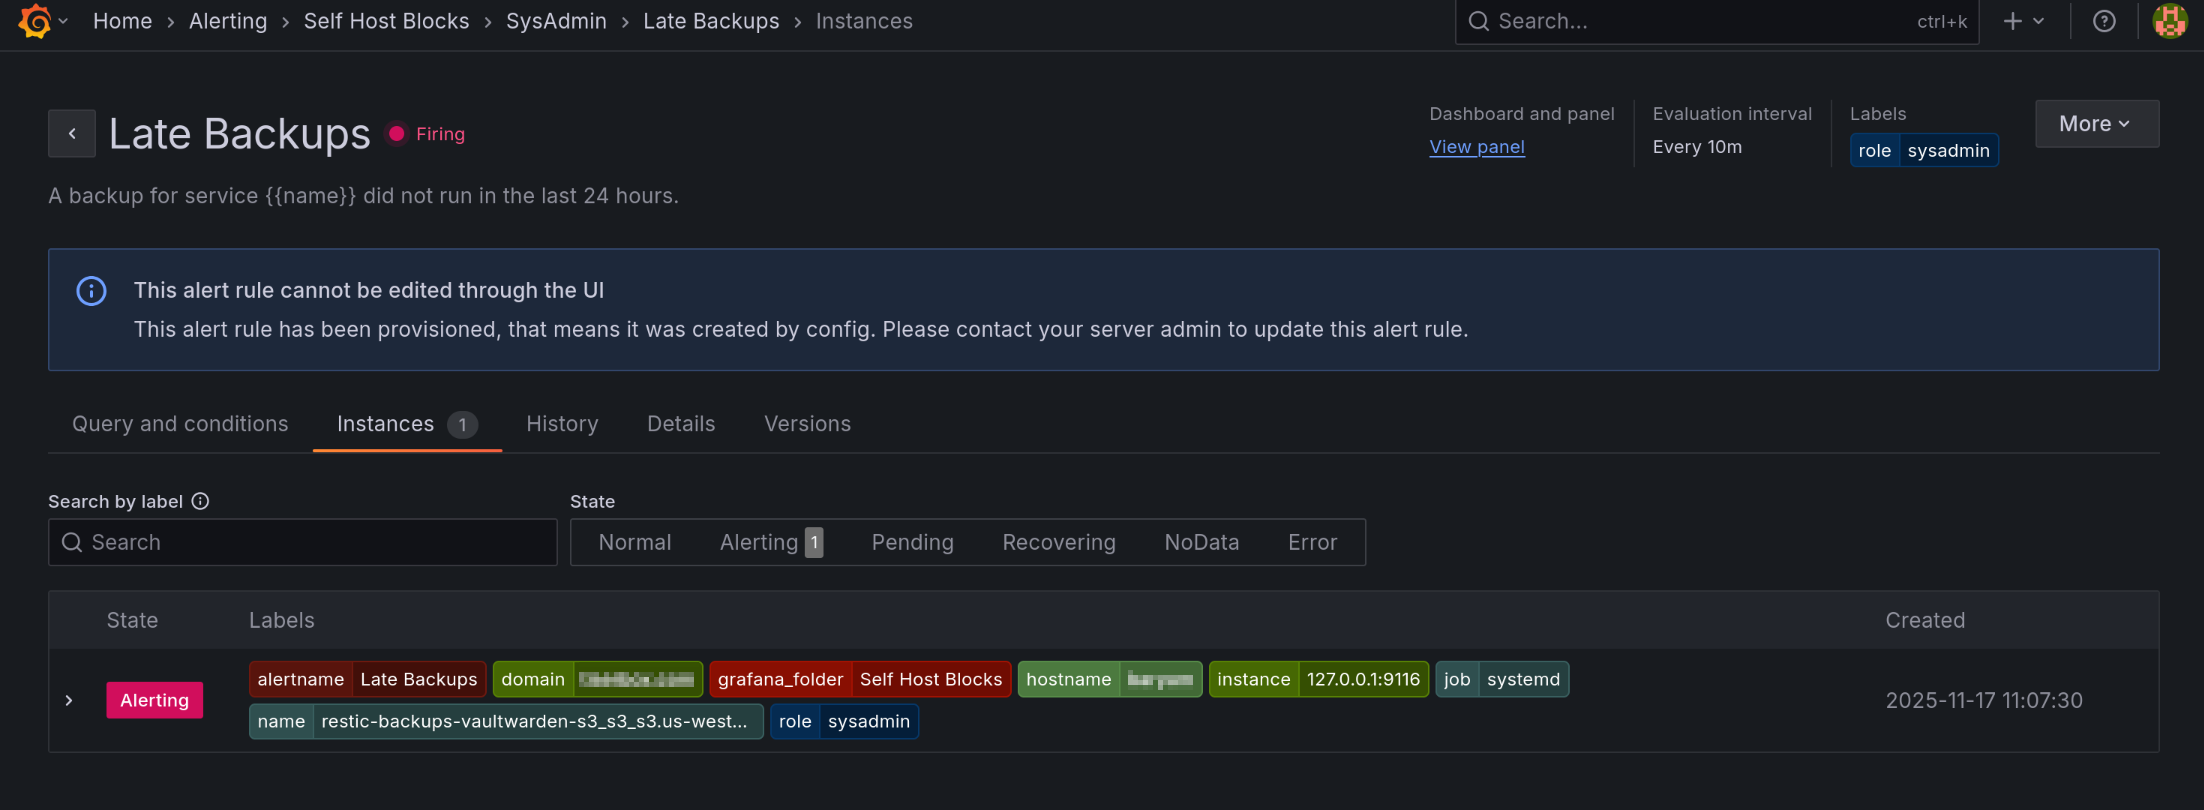The image size is (2204, 810).
Task: Open the dropdown arrow beside Grafana logo
Action: coord(63,21)
